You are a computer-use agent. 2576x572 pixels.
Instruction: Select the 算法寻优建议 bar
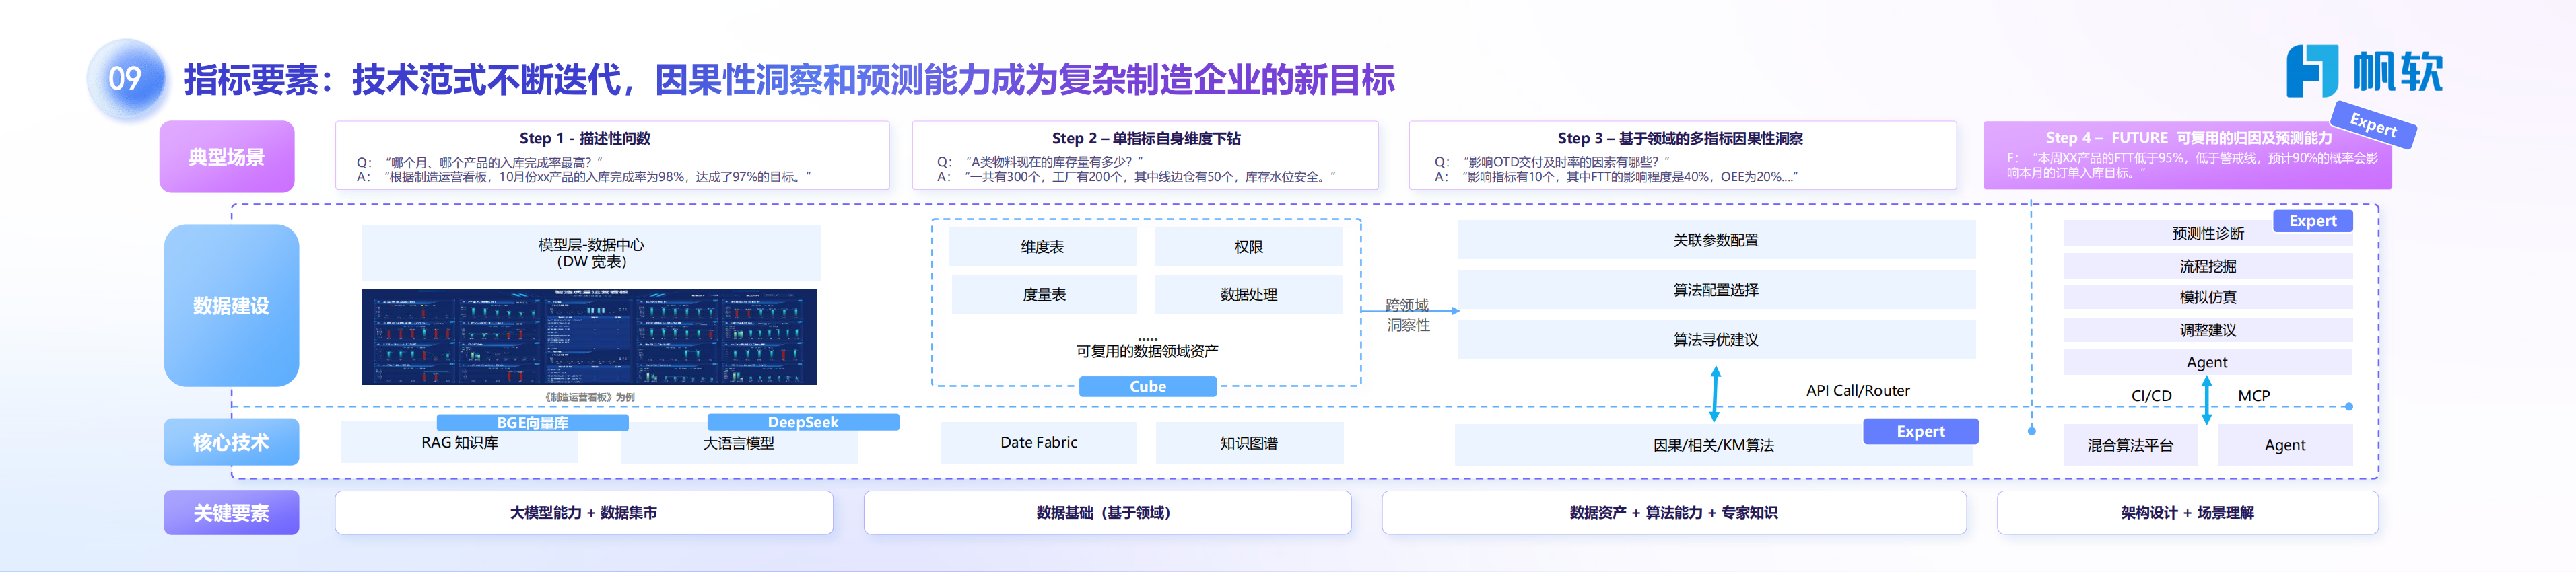[1715, 340]
